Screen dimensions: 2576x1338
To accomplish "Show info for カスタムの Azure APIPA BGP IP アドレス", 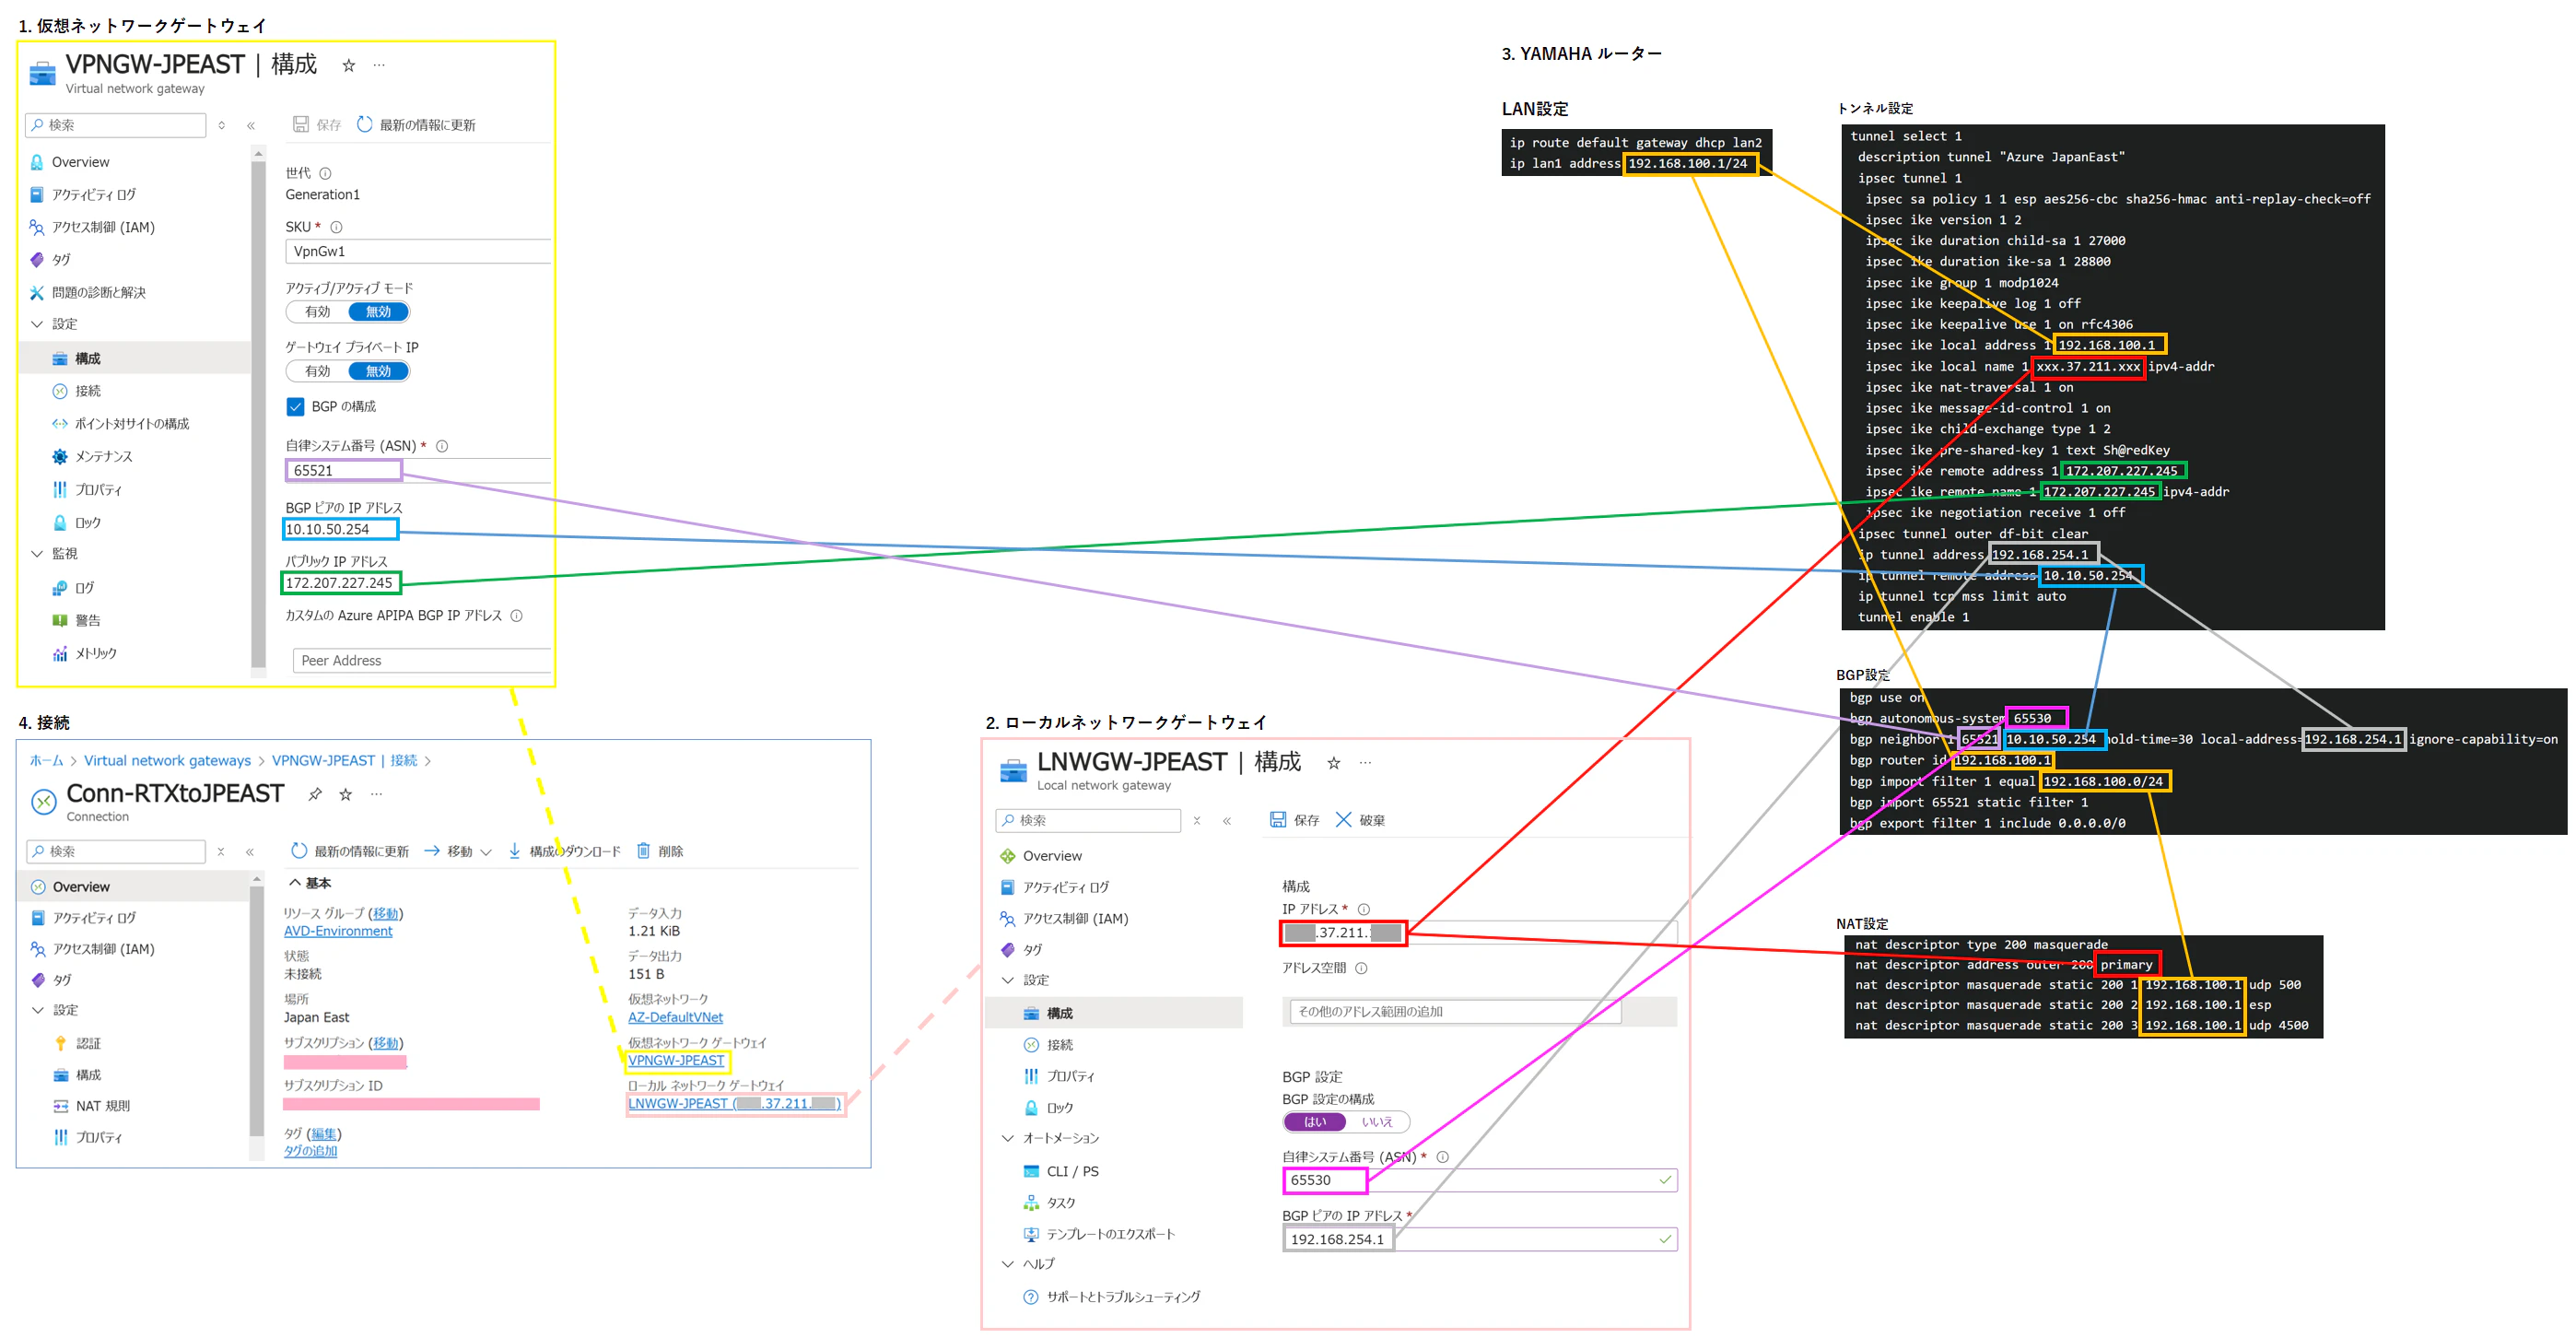I will (x=517, y=616).
